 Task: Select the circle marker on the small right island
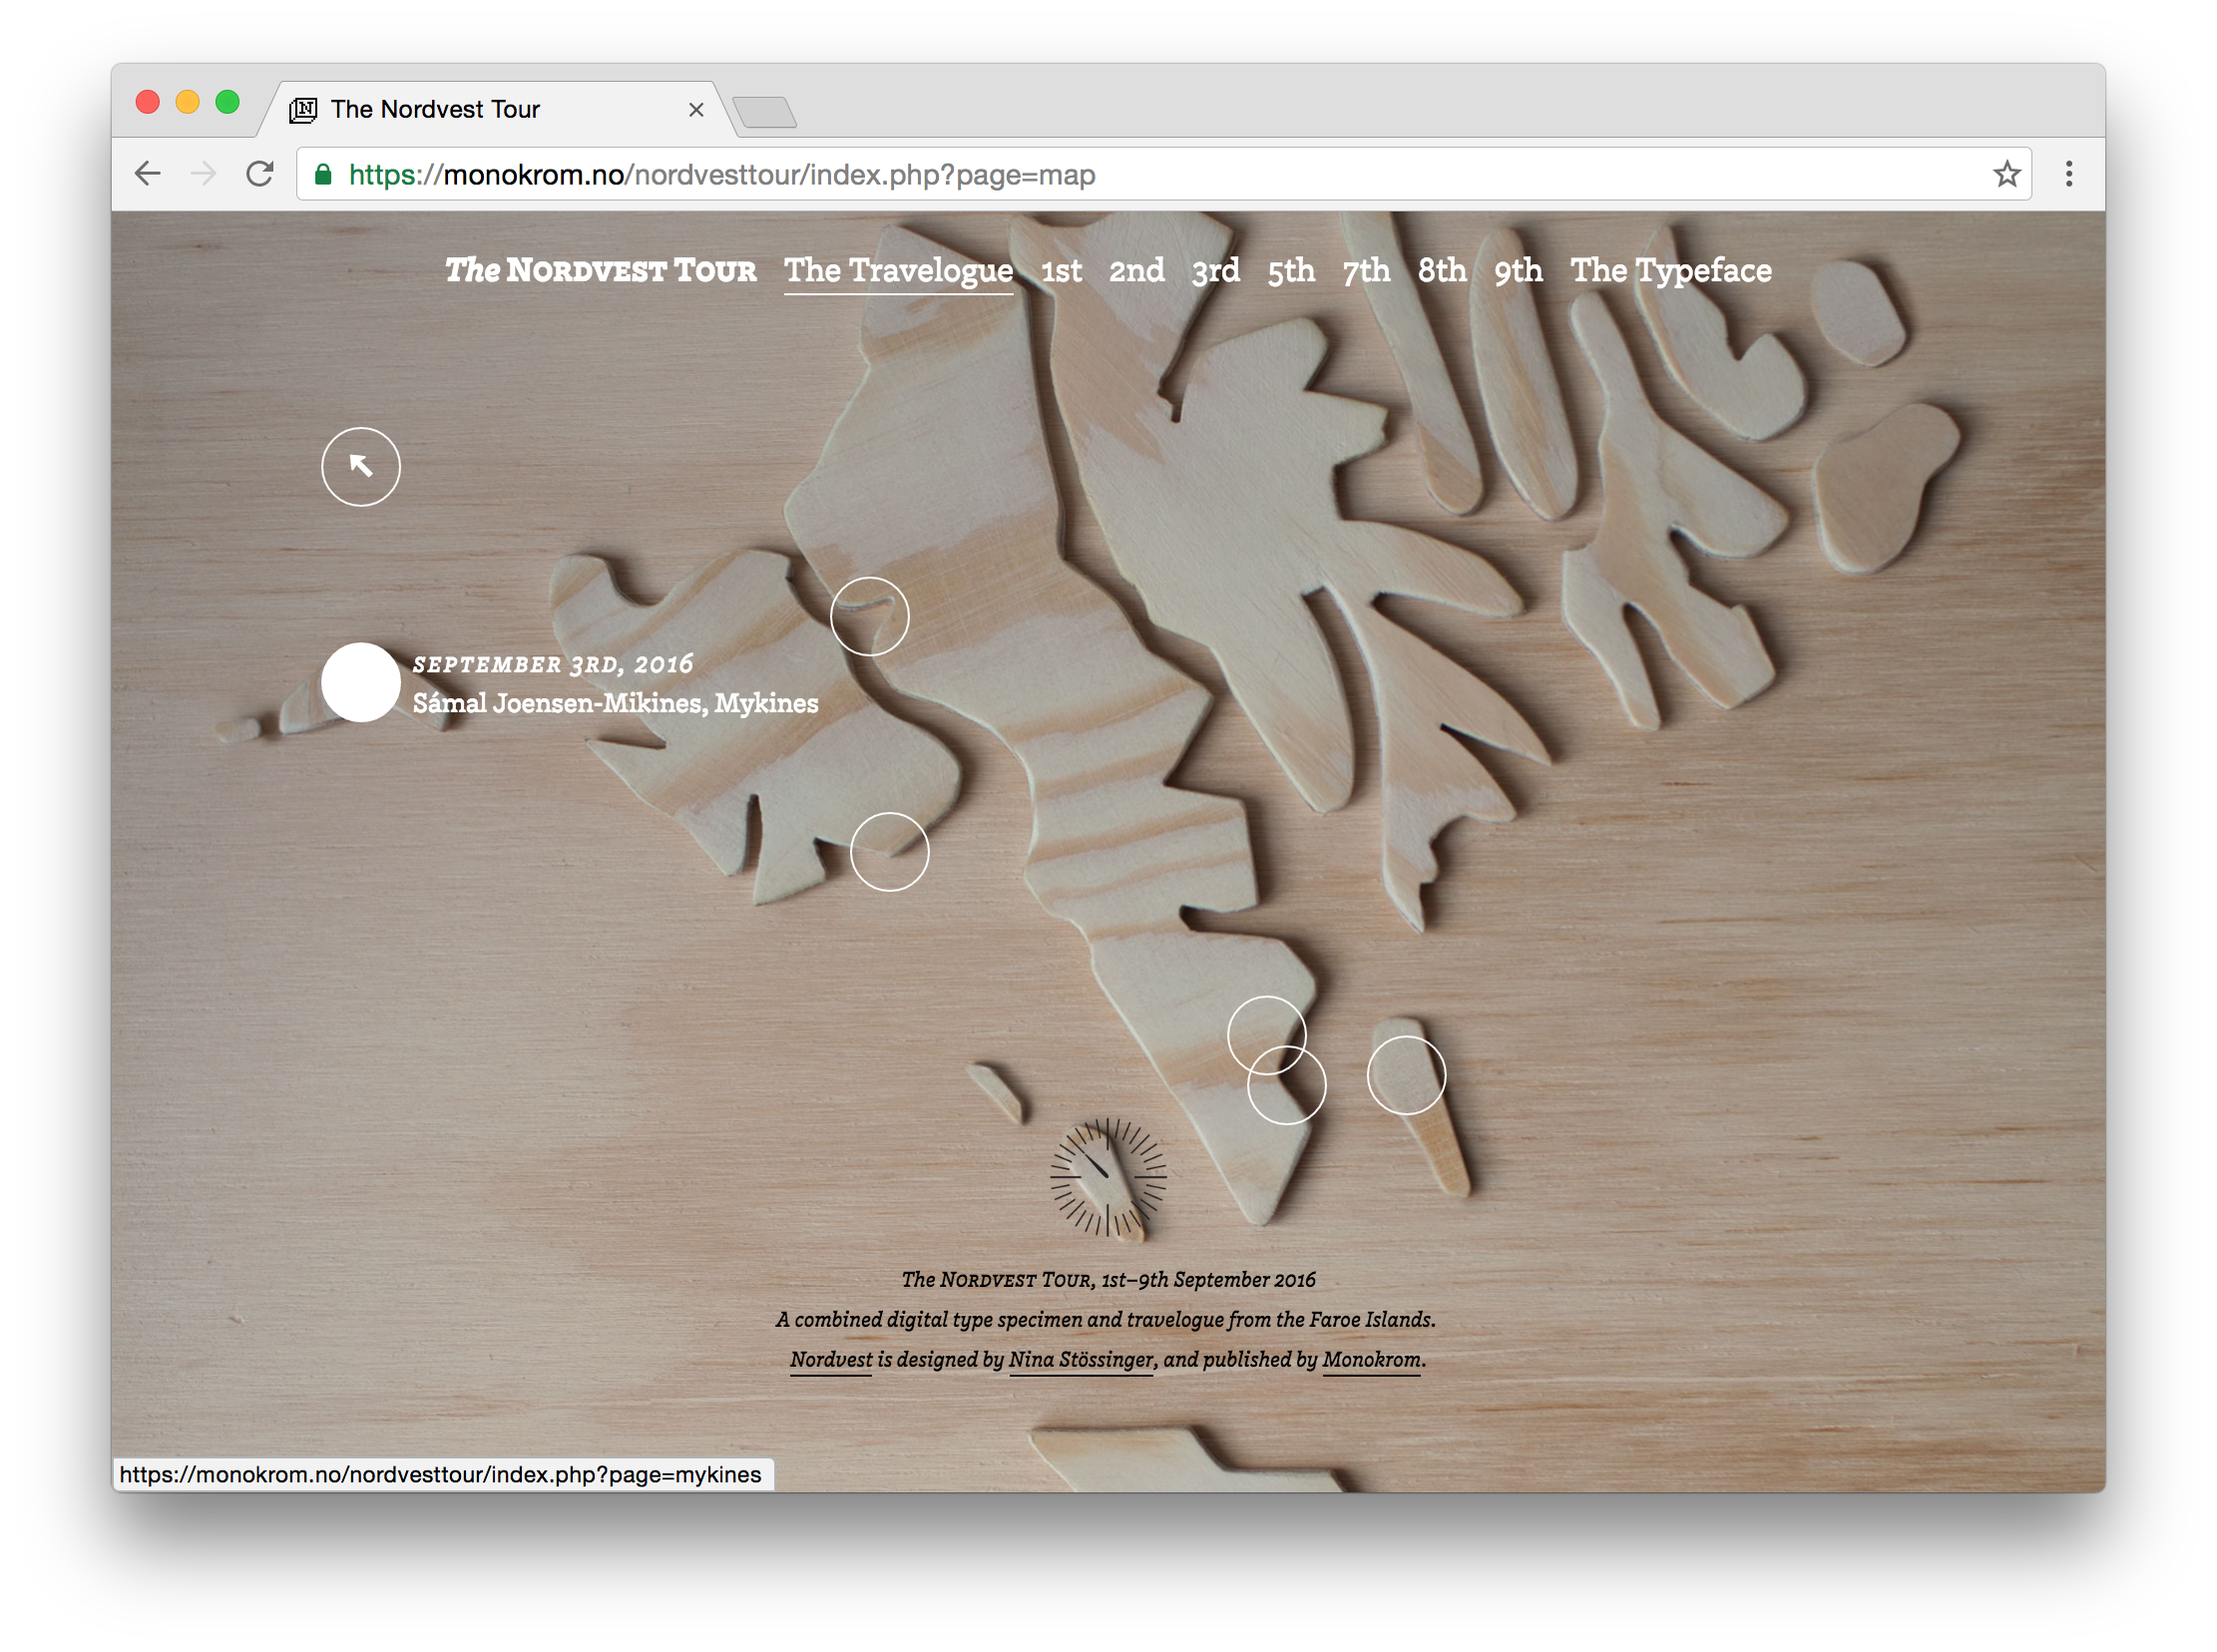[1405, 1075]
